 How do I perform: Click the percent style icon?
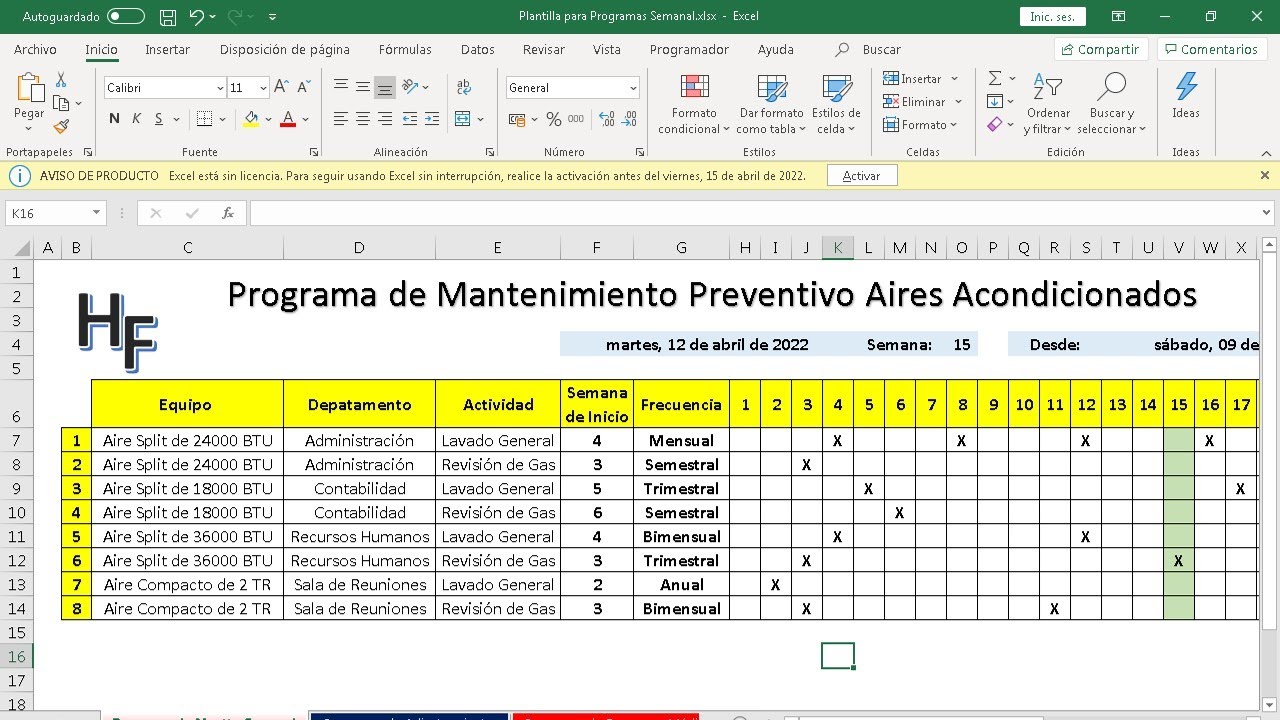[554, 119]
